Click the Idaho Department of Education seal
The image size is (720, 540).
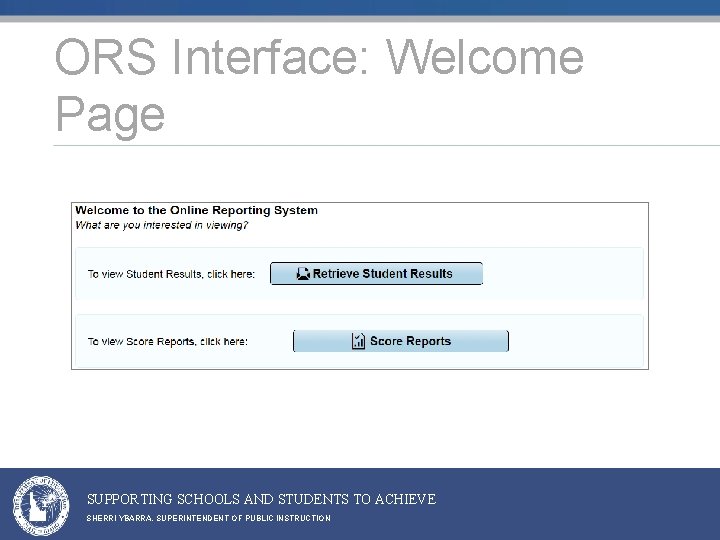pos(41,506)
